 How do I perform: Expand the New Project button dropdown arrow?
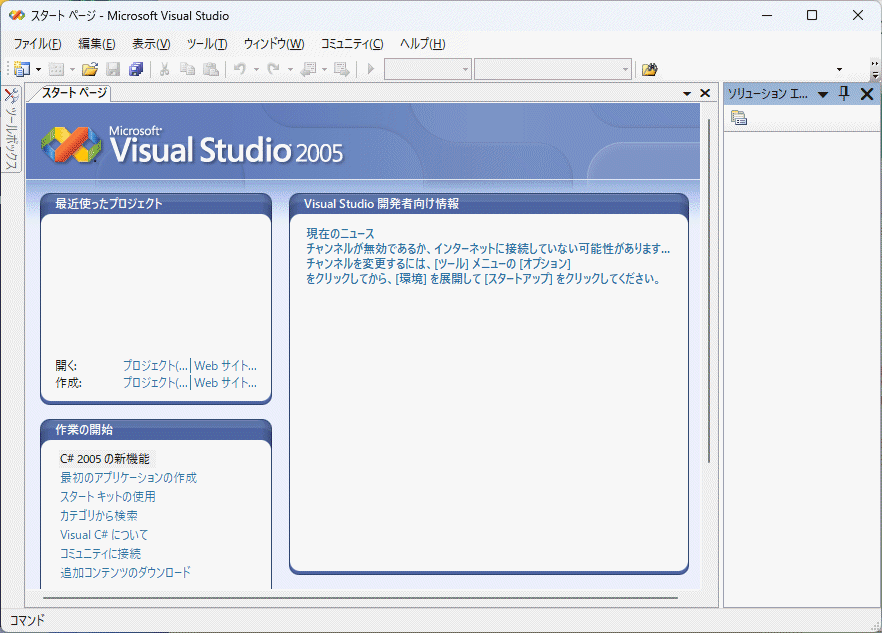click(38, 69)
